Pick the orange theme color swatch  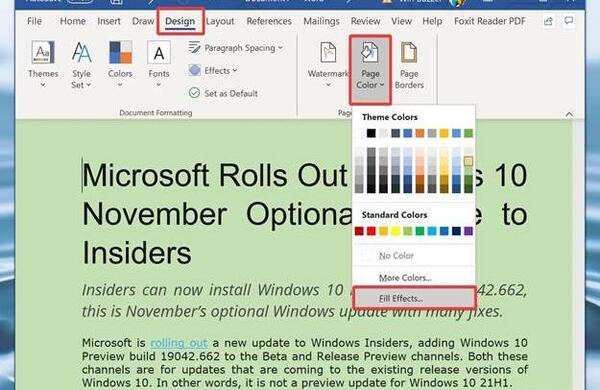(420, 133)
